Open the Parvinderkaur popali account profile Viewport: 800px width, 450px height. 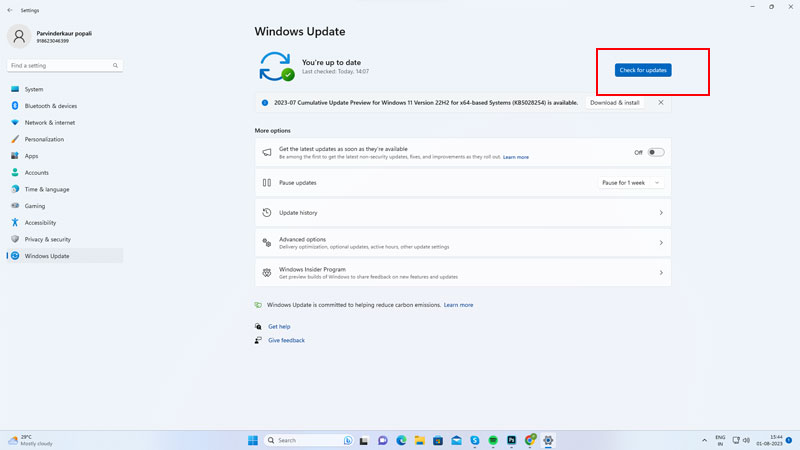pyautogui.click(x=50, y=36)
